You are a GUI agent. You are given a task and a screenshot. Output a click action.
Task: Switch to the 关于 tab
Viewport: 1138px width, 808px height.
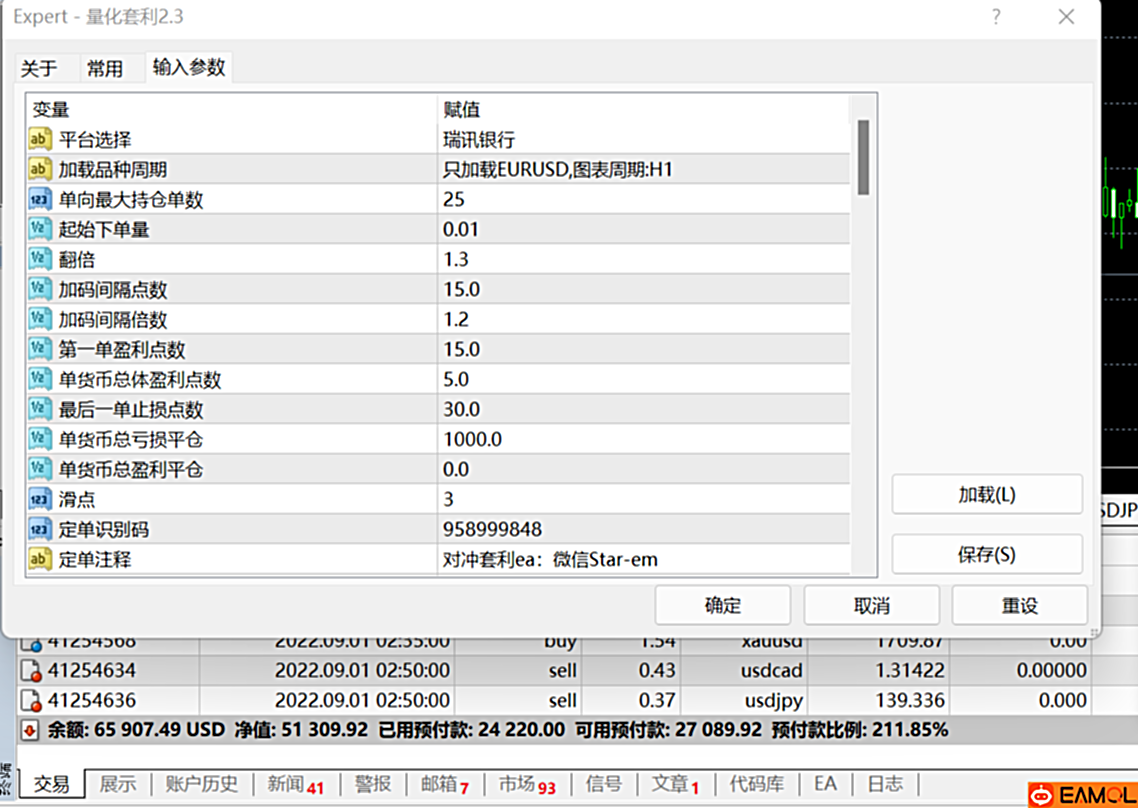point(39,68)
